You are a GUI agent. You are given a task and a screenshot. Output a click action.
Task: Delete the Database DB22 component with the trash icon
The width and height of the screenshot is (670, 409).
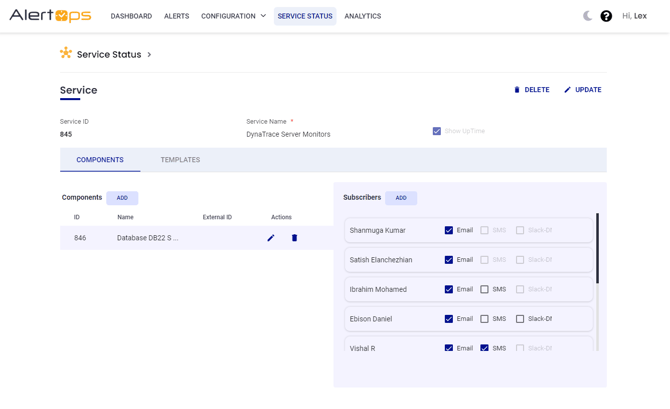pyautogui.click(x=294, y=238)
